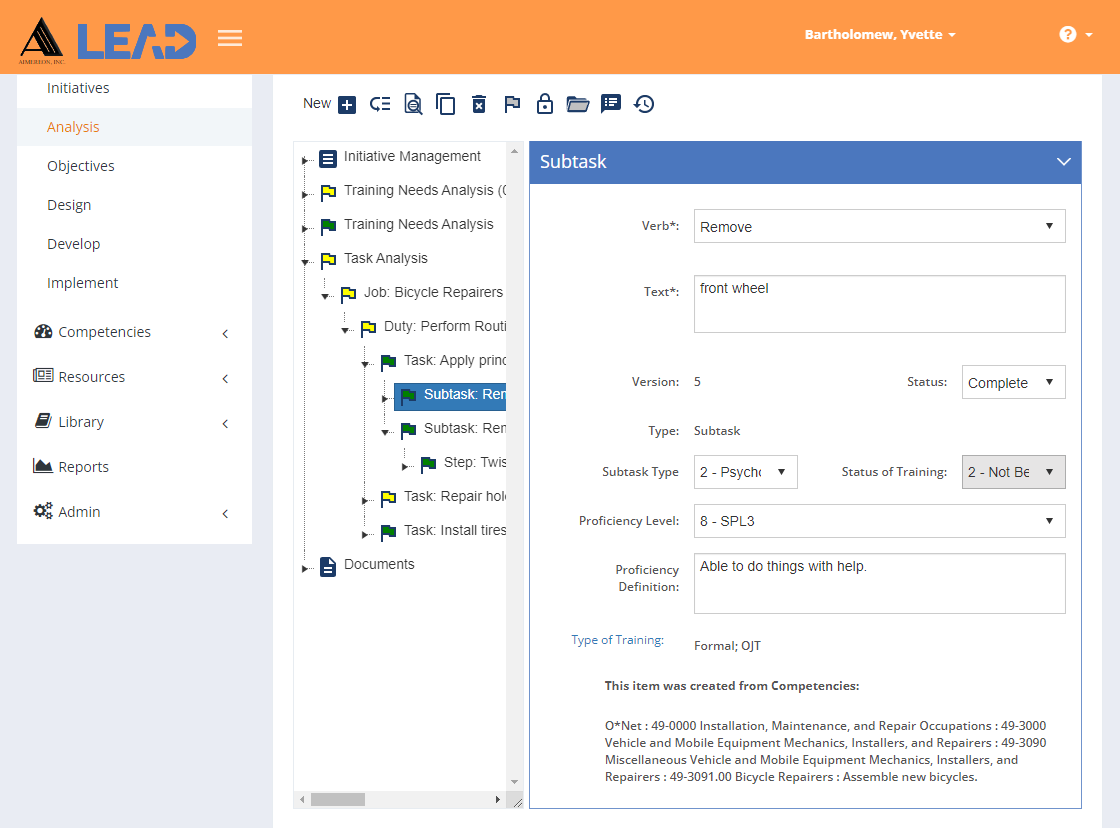The width and height of the screenshot is (1120, 828).
Task: Collapse the Job: Bicycle Repairers node arrow
Action: point(325,296)
